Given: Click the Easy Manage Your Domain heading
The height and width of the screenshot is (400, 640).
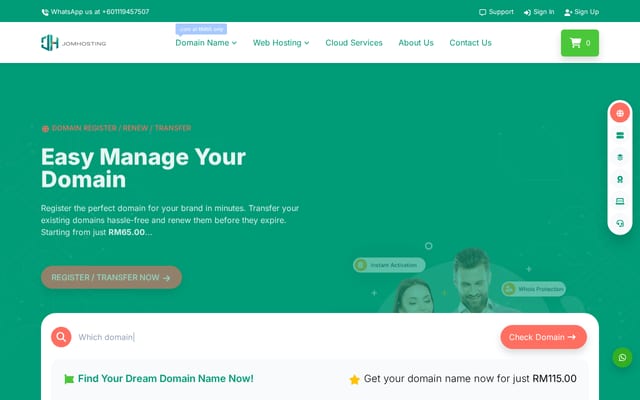Looking at the screenshot, I should (x=143, y=168).
